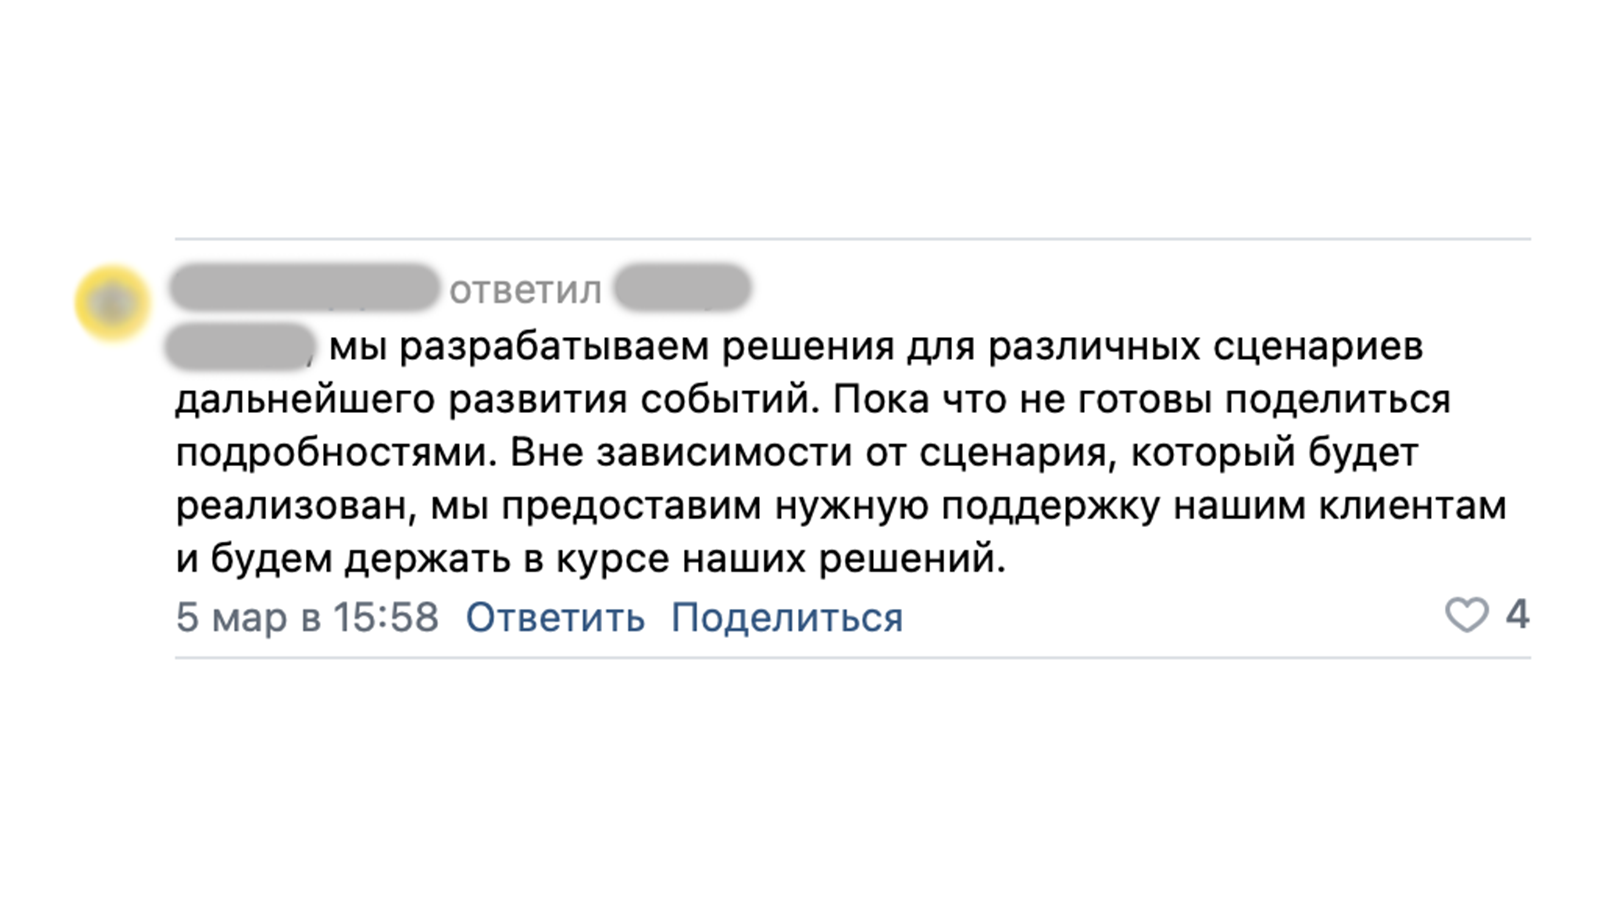Click the divider line above the comment
Viewport: 1600px width, 900px height.
click(852, 239)
